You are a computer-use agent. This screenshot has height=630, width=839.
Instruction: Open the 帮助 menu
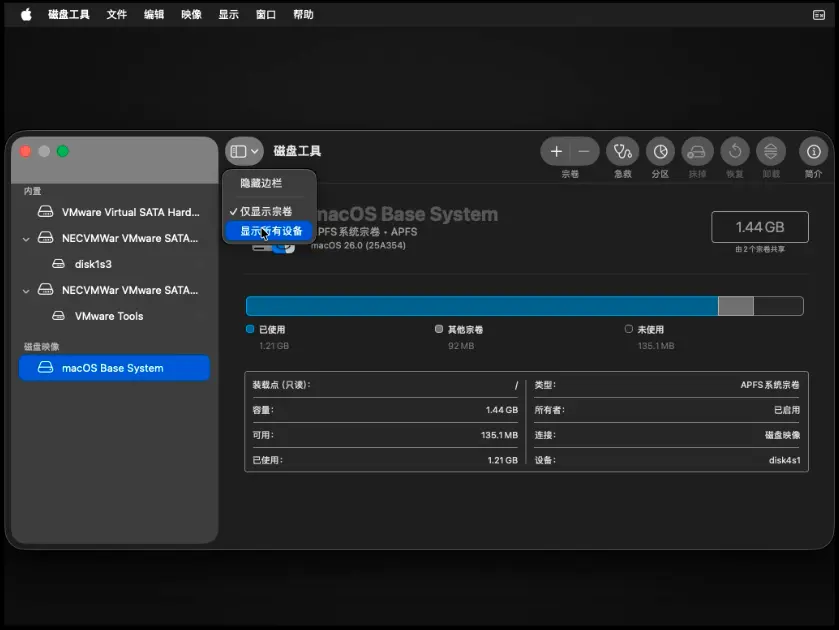303,14
